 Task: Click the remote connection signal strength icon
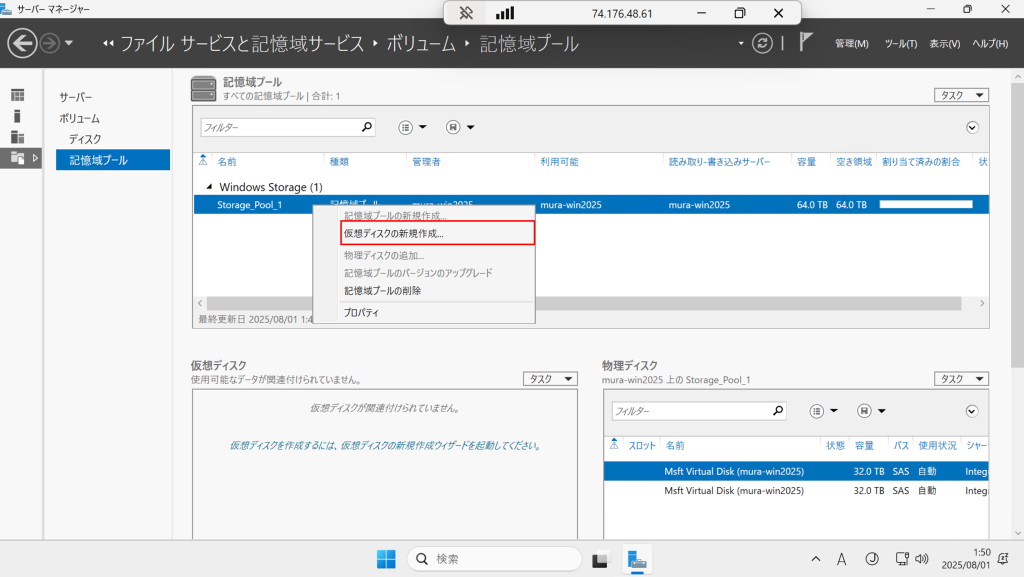click(x=505, y=13)
